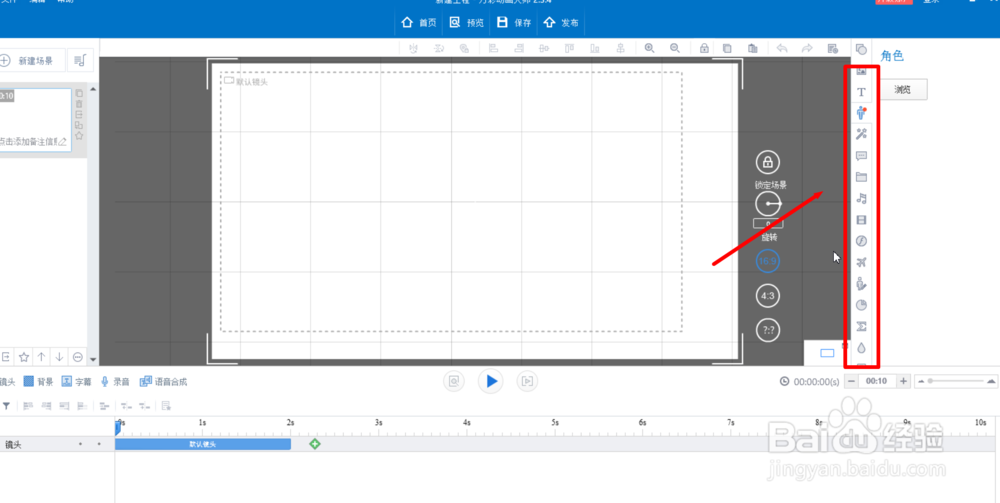Align objects left toolbar icon
This screenshot has height=503, width=1000.
click(493, 48)
